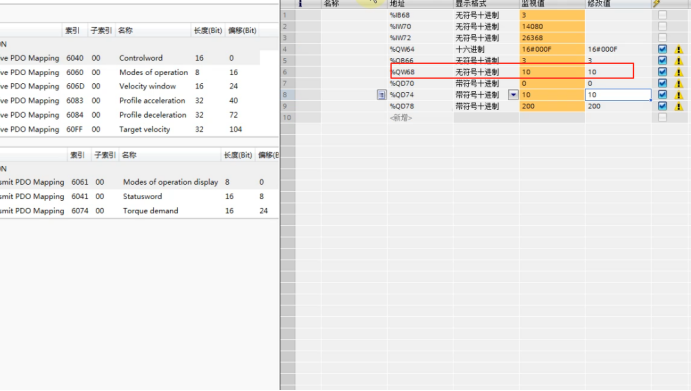Enable the modify checkbox for %IW70
691x391 pixels.
[662, 26]
